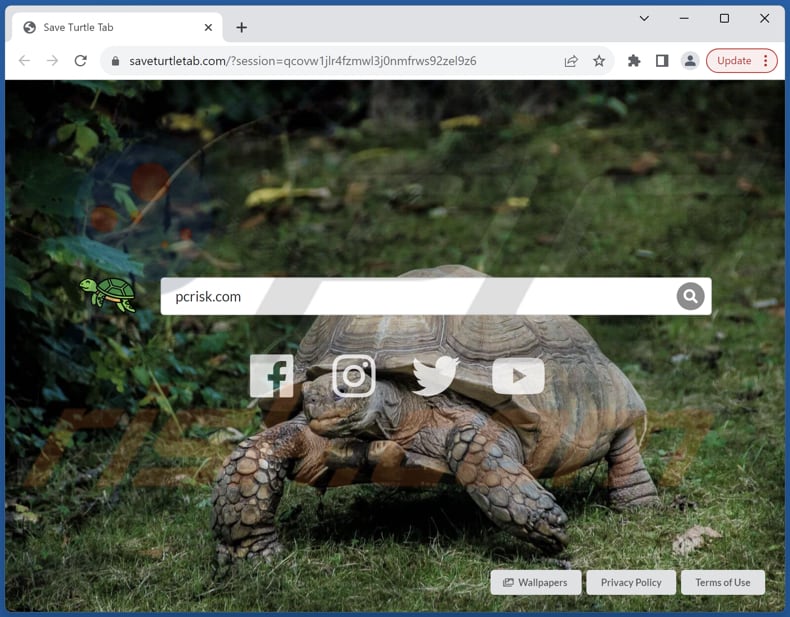Click the magnifier search button
Screen dimensions: 790x617
tap(690, 296)
